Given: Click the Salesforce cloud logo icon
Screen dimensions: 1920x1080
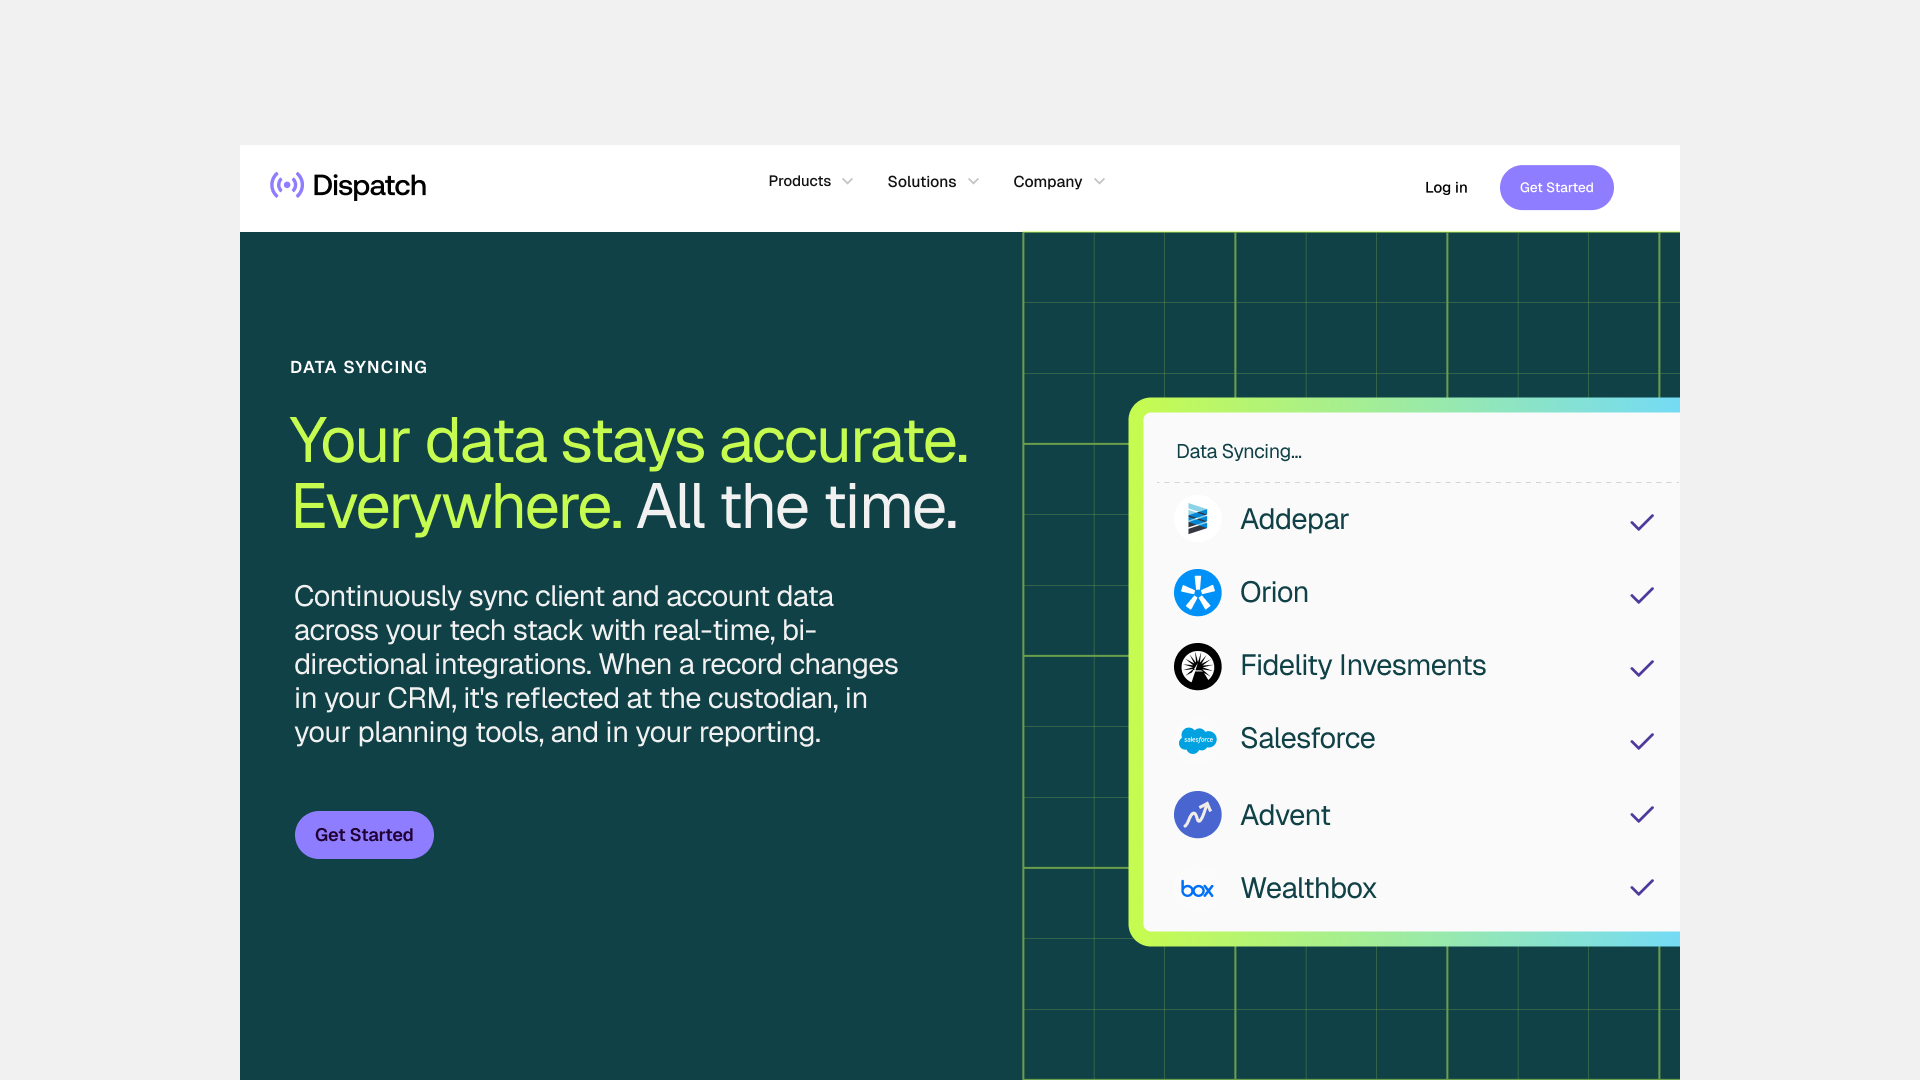Looking at the screenshot, I should pyautogui.click(x=1197, y=740).
